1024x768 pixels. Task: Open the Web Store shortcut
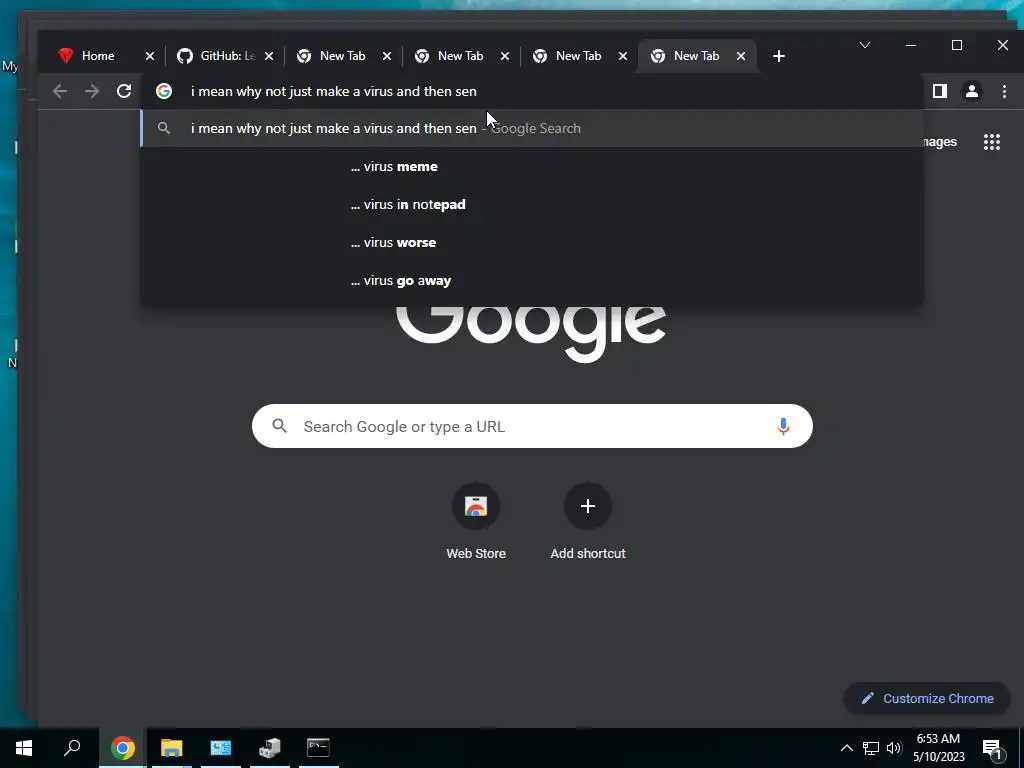476,521
